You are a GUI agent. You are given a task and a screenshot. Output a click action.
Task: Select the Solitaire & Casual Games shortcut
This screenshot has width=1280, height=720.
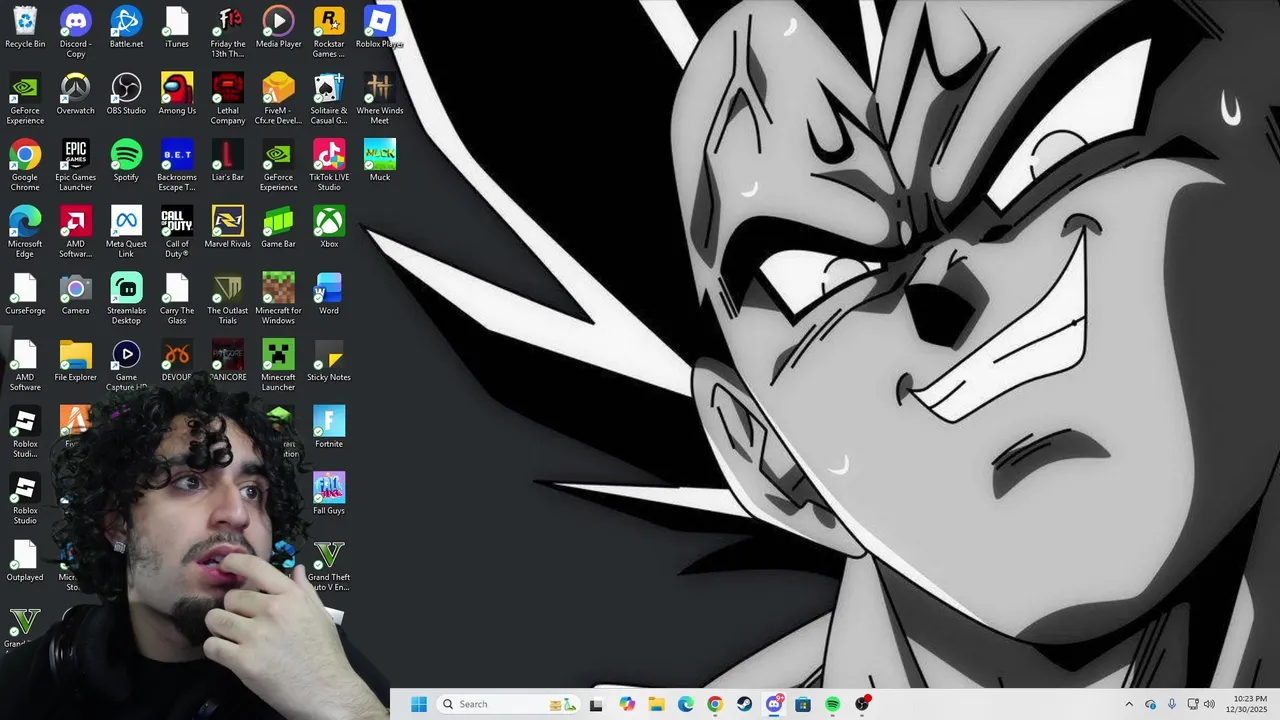[x=329, y=99]
